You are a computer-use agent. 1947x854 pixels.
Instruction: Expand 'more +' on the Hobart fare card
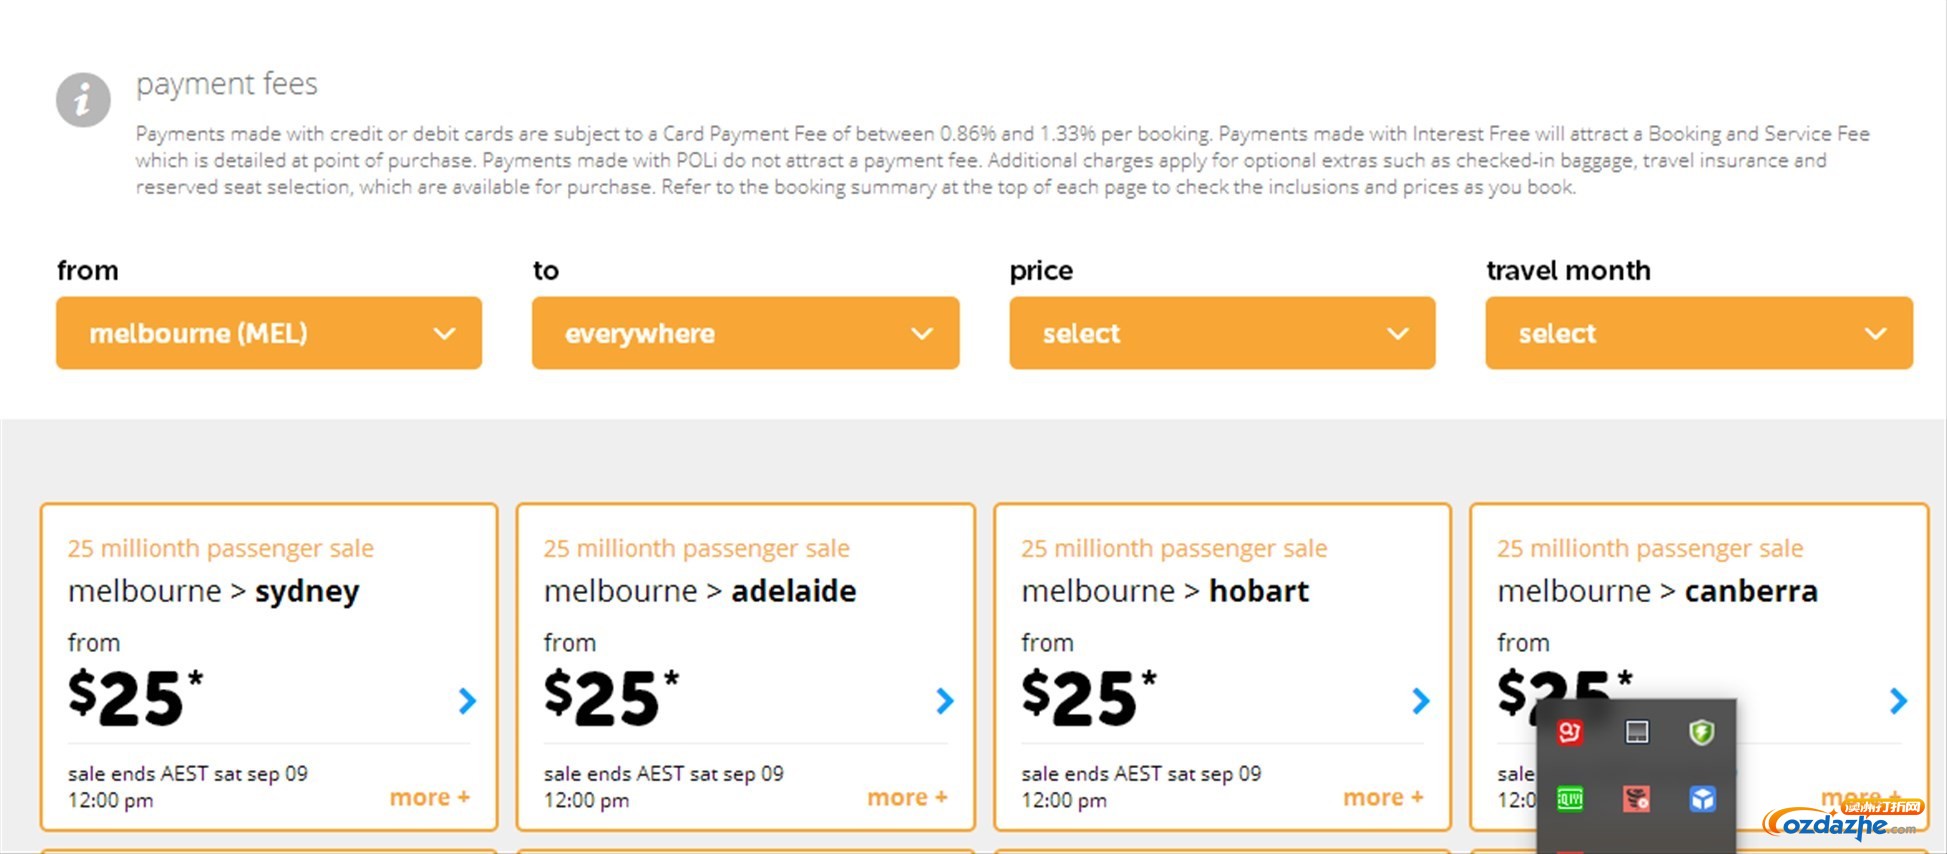pos(1383,798)
